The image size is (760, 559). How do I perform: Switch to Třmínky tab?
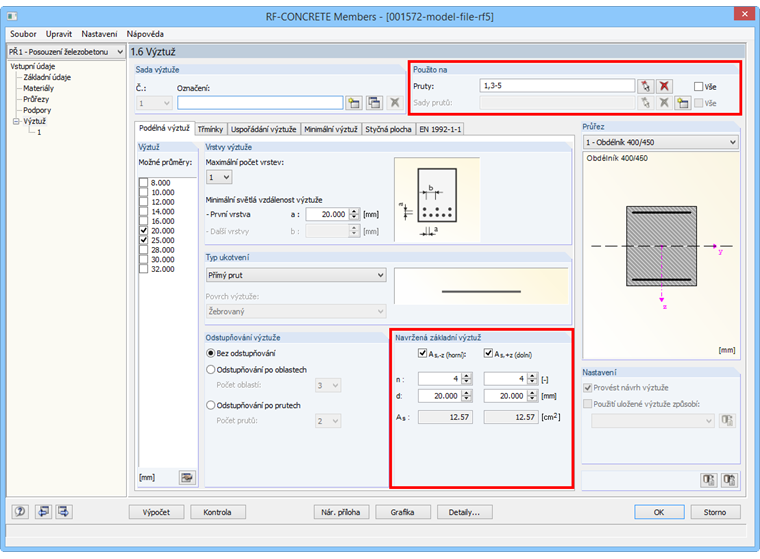click(210, 129)
